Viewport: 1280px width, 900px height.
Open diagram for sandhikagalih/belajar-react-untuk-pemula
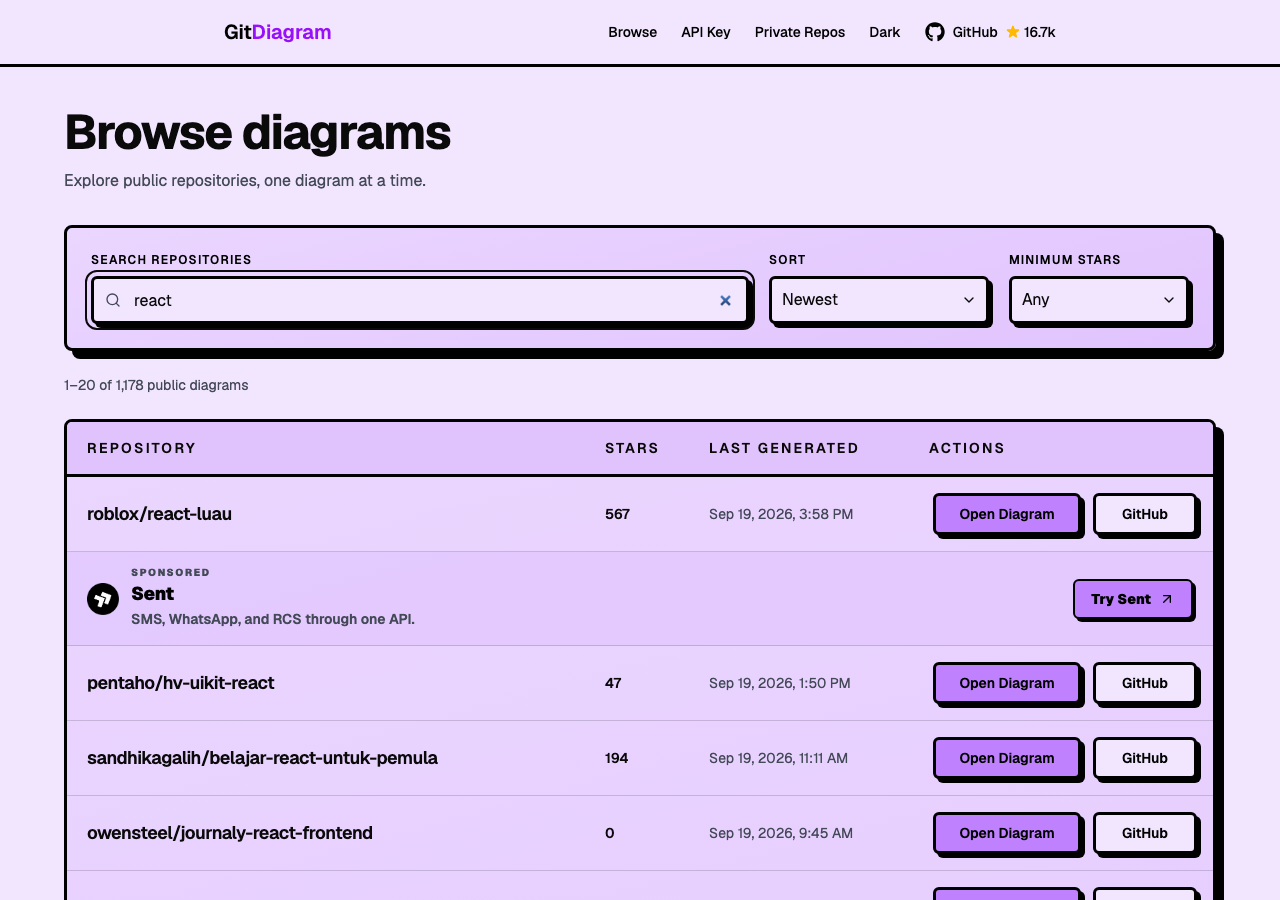point(1007,758)
